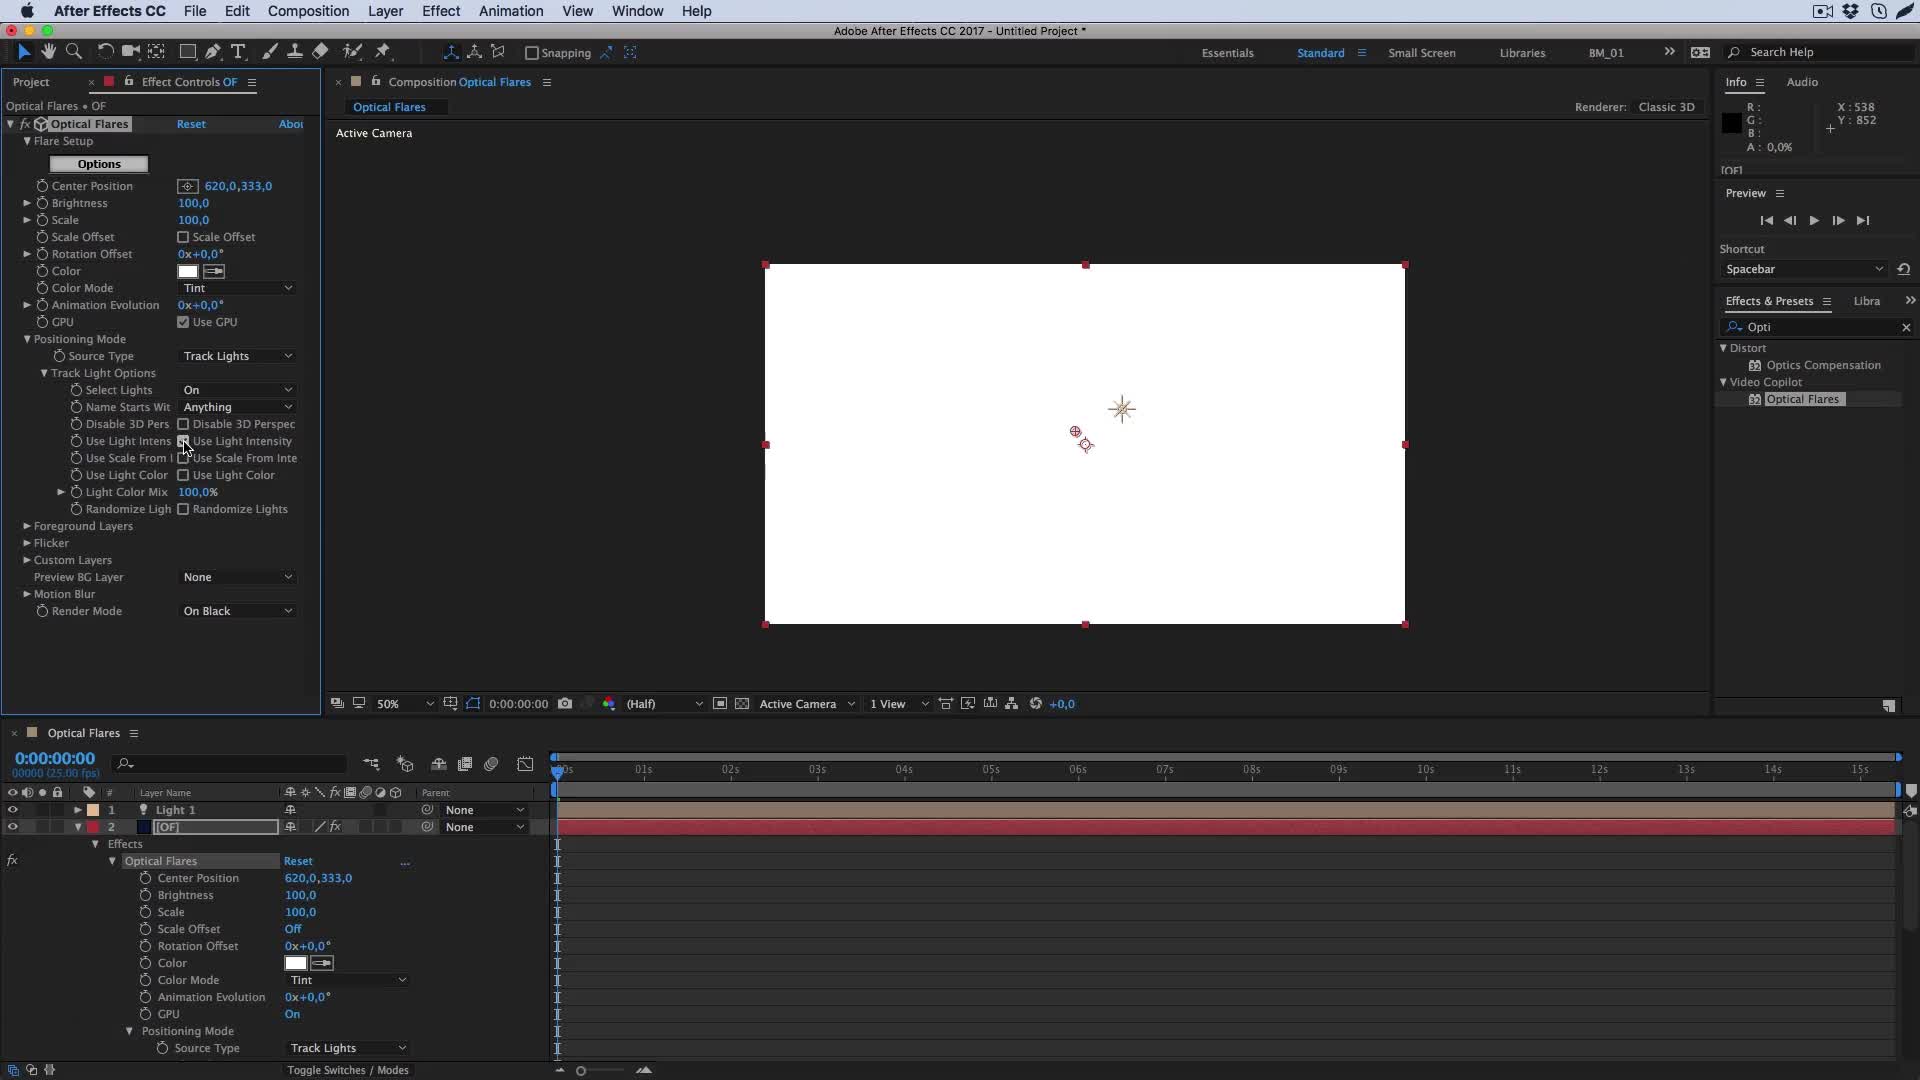1920x1080 pixels.
Task: Click the current time 0:00:00:00 display
Action: point(55,759)
